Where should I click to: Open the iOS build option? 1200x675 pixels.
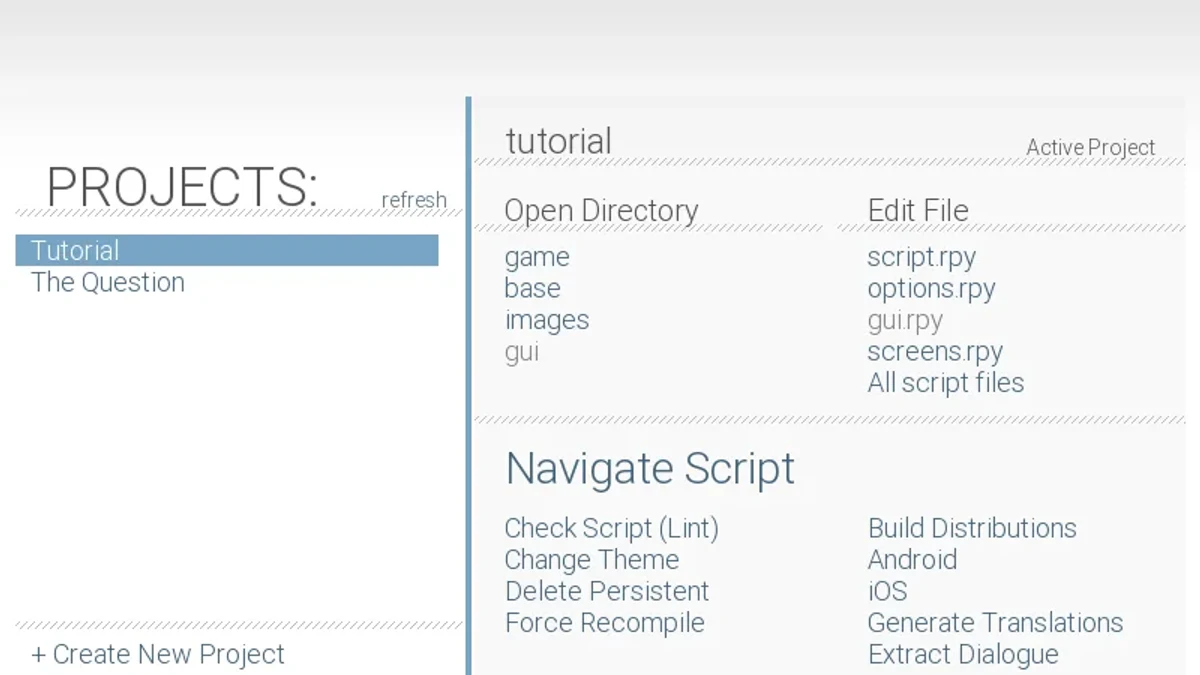click(888, 591)
